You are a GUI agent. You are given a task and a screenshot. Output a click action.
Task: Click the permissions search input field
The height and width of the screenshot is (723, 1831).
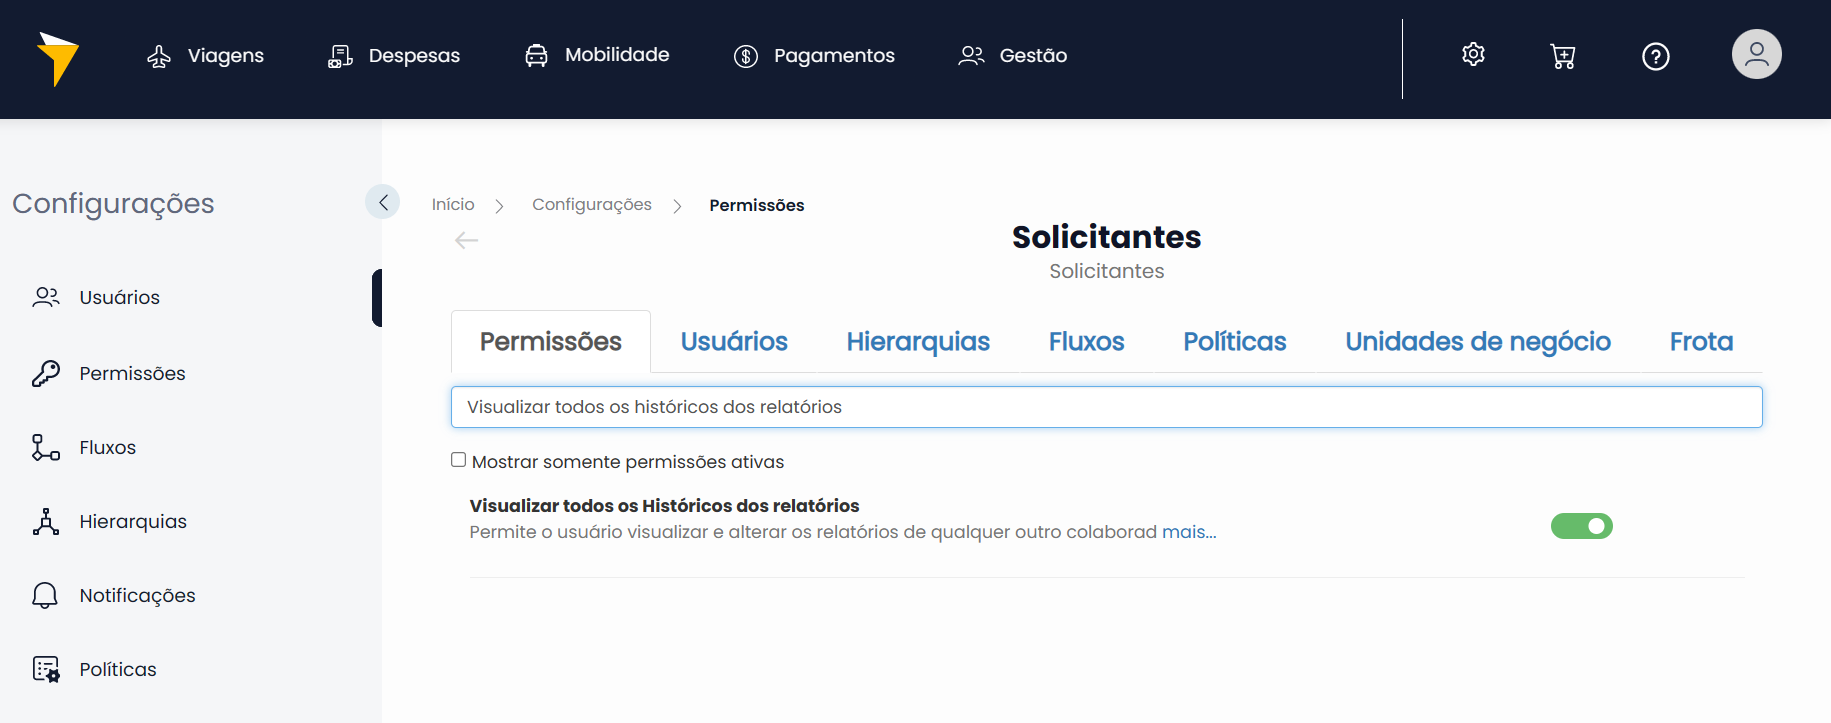pos(1106,407)
